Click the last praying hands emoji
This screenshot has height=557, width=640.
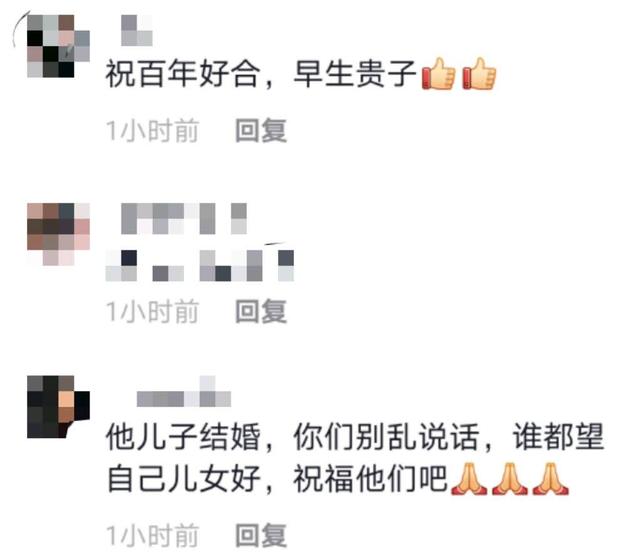click(551, 479)
